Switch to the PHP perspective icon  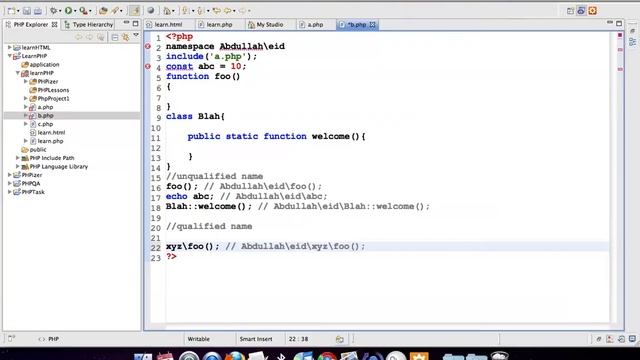pyautogui.click(x=581, y=11)
